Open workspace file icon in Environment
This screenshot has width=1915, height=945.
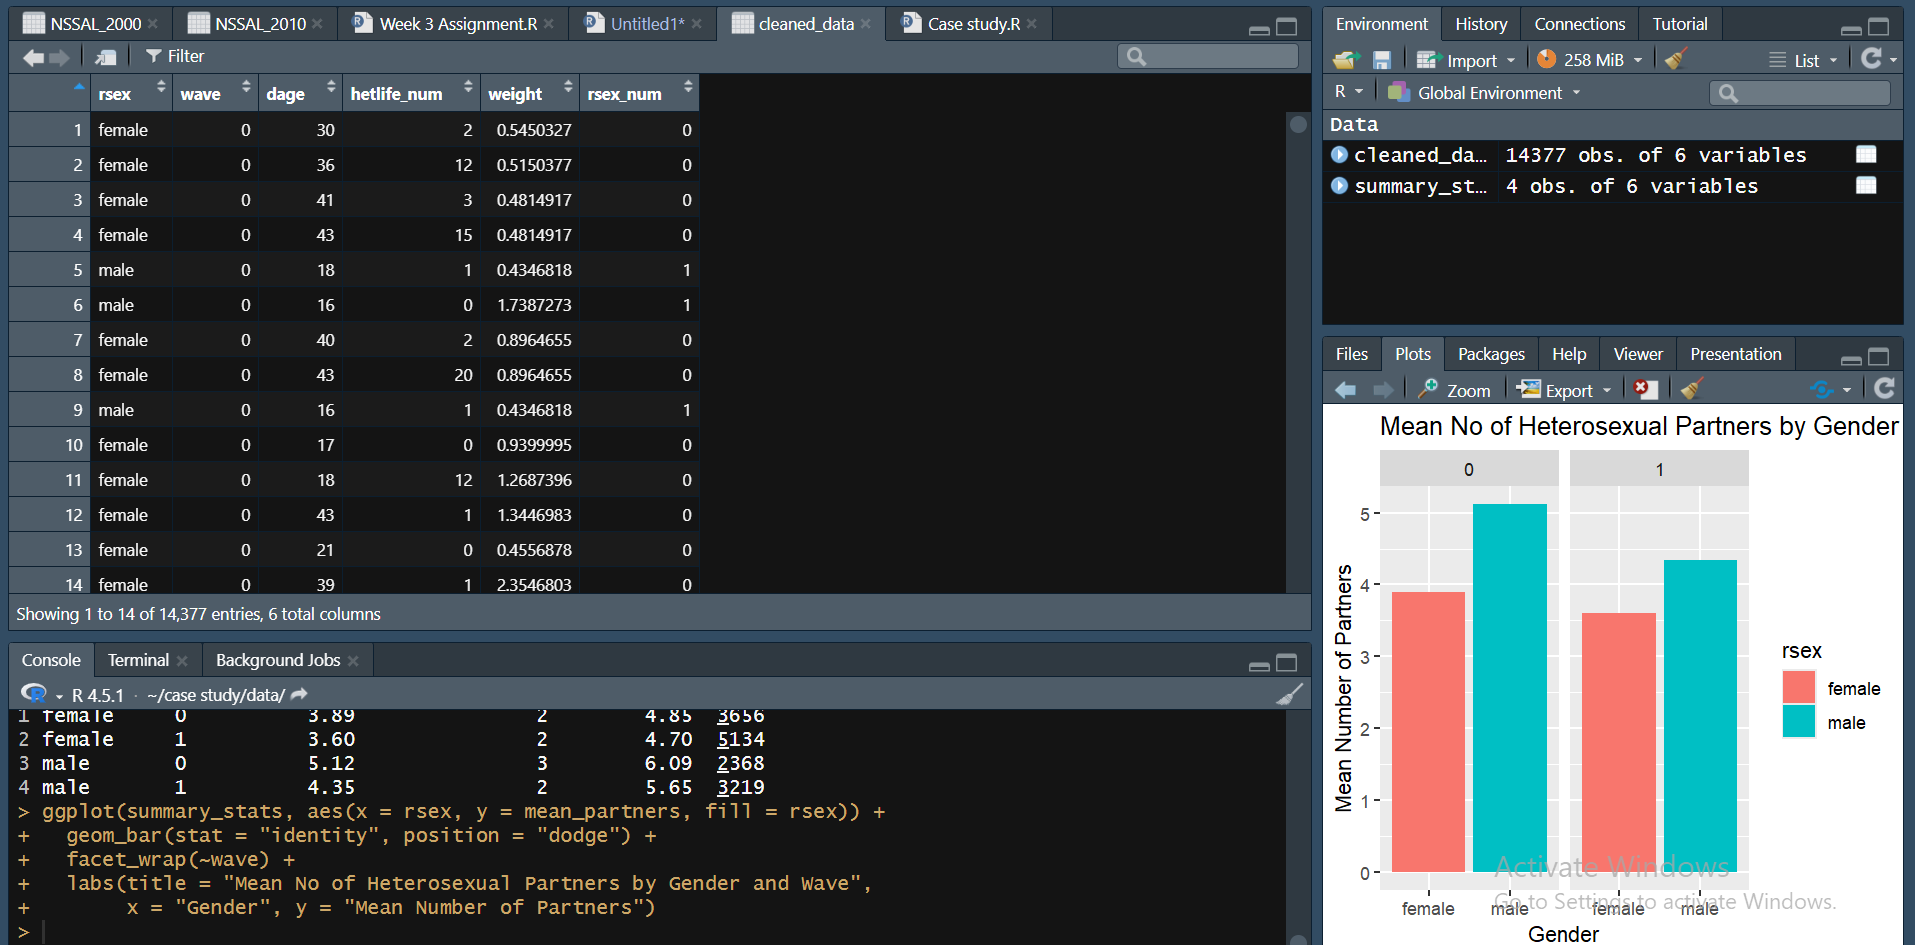1346,60
